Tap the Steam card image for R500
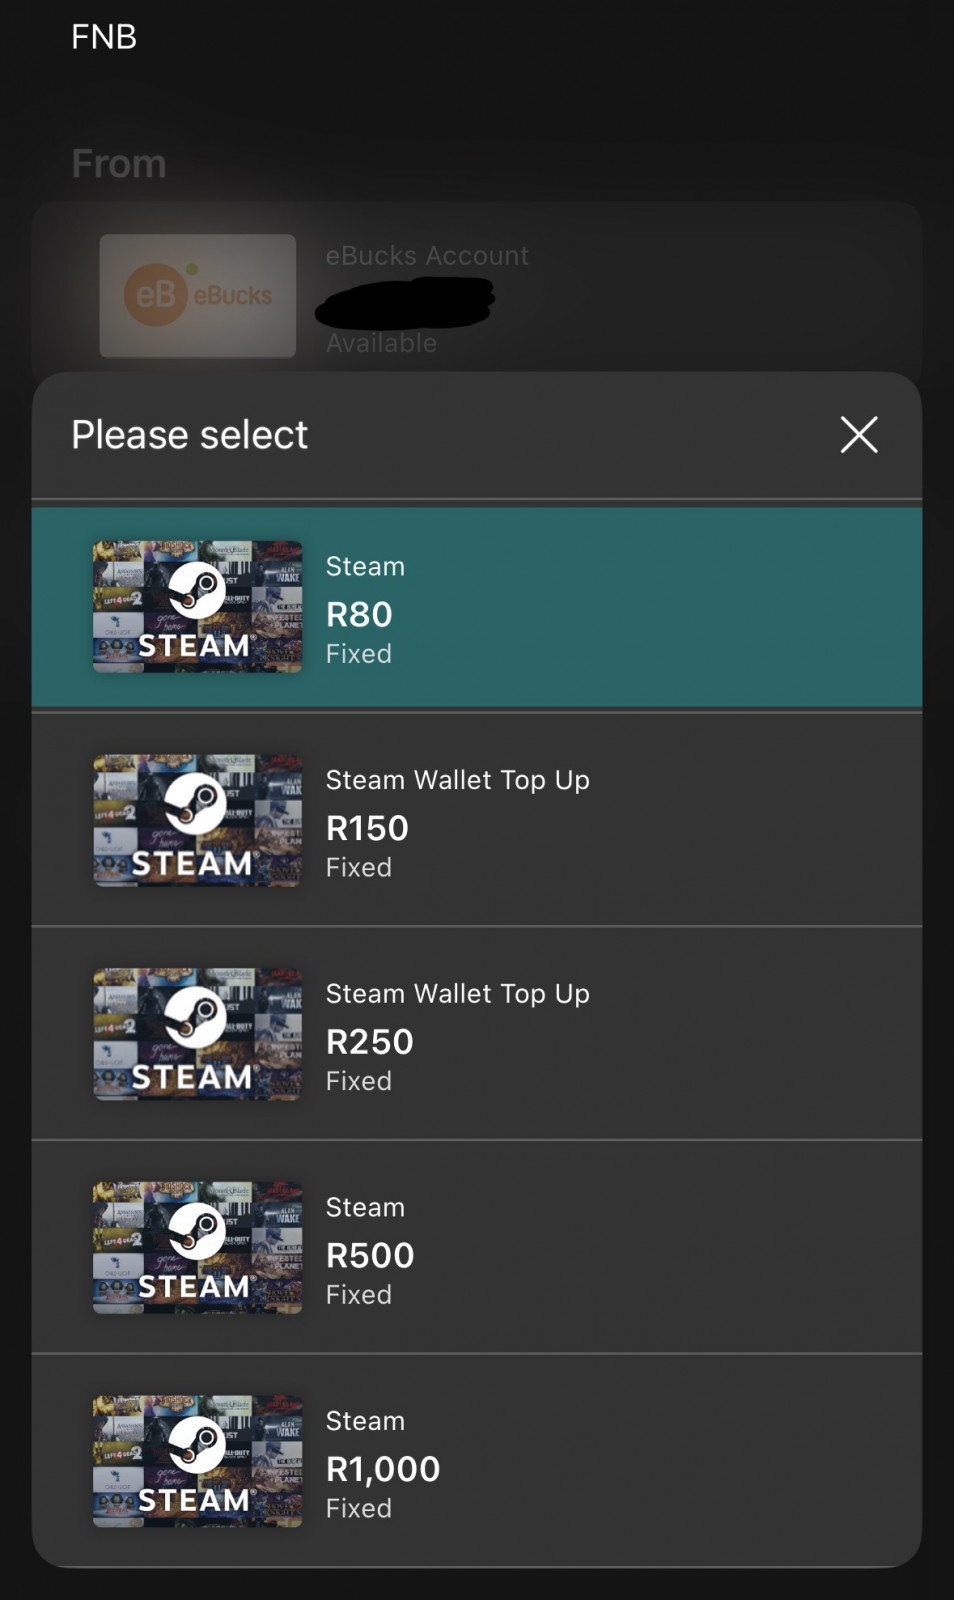Viewport: 954px width, 1600px height. (197, 1248)
